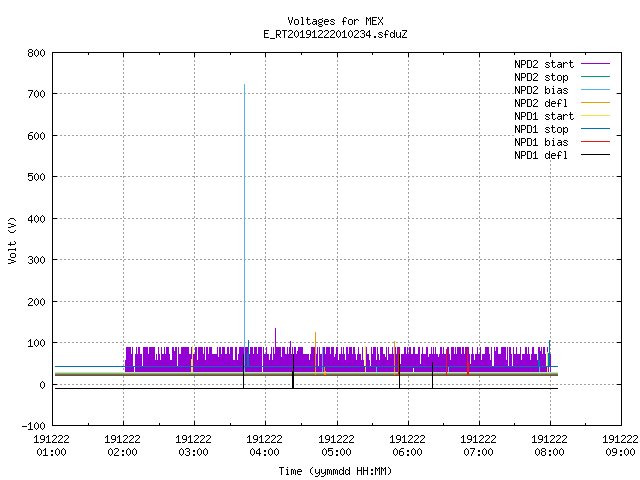The width and height of the screenshot is (640, 480).
Task: Click the 191222 04:00 time tick label
Action: [264, 446]
